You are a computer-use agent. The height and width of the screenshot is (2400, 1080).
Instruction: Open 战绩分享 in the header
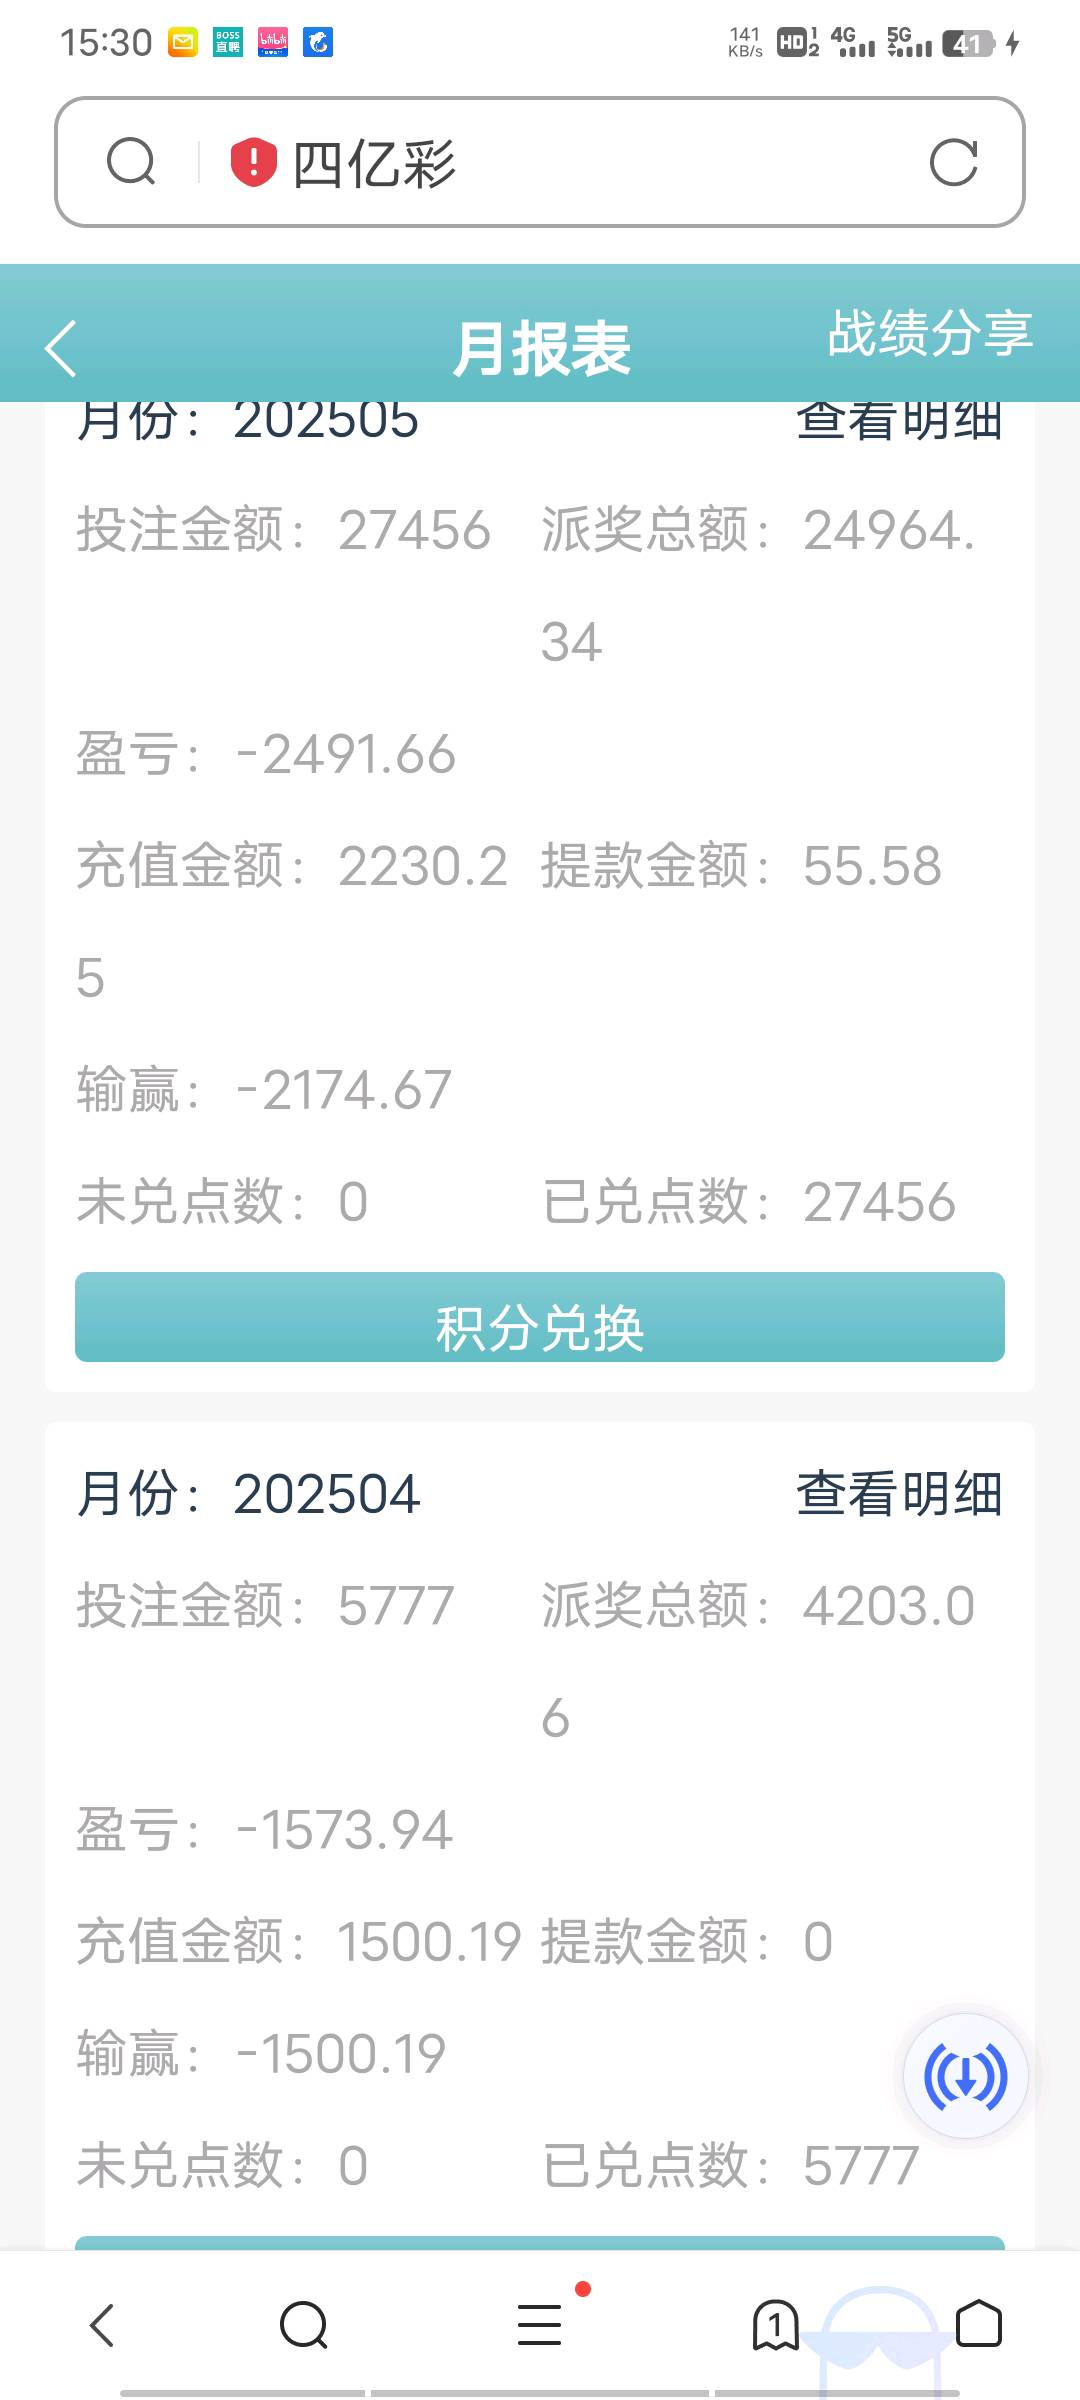coord(930,333)
